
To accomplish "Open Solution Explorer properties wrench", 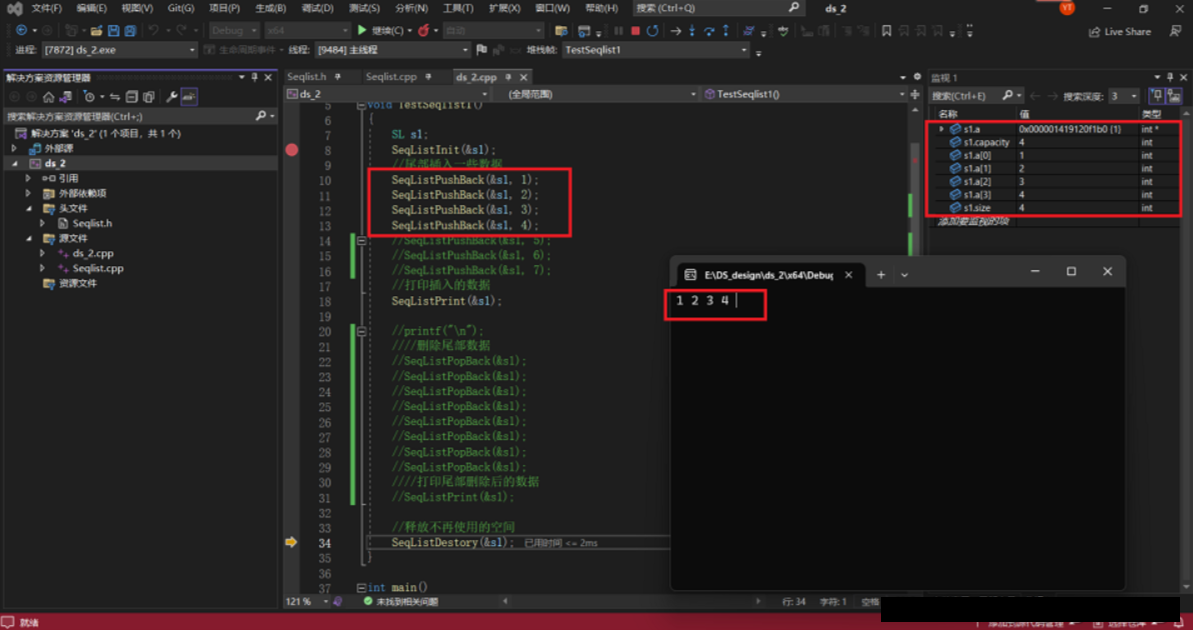I will 172,97.
